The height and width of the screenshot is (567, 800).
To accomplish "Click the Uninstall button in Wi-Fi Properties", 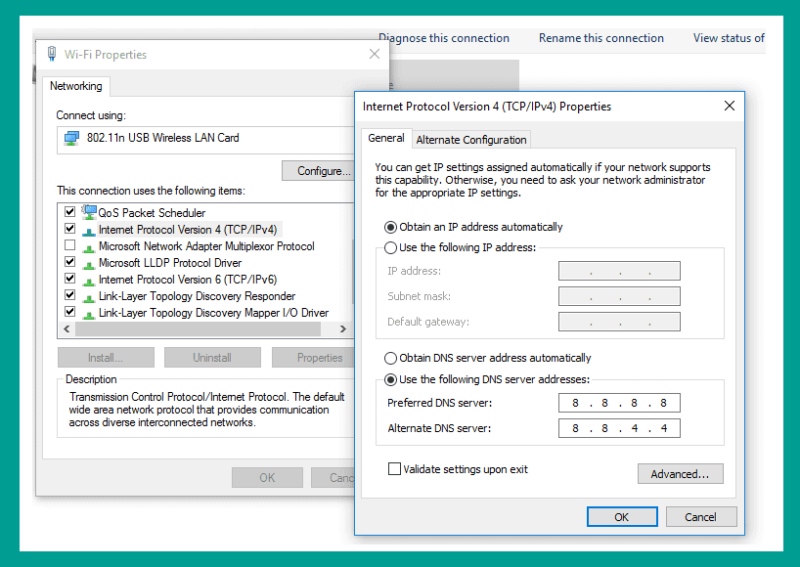I will point(212,358).
